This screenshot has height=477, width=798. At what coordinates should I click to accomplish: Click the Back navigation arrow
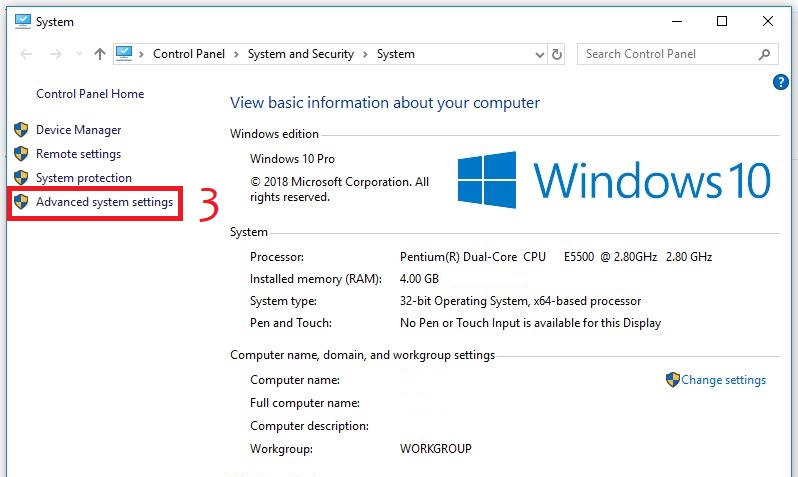(27, 54)
